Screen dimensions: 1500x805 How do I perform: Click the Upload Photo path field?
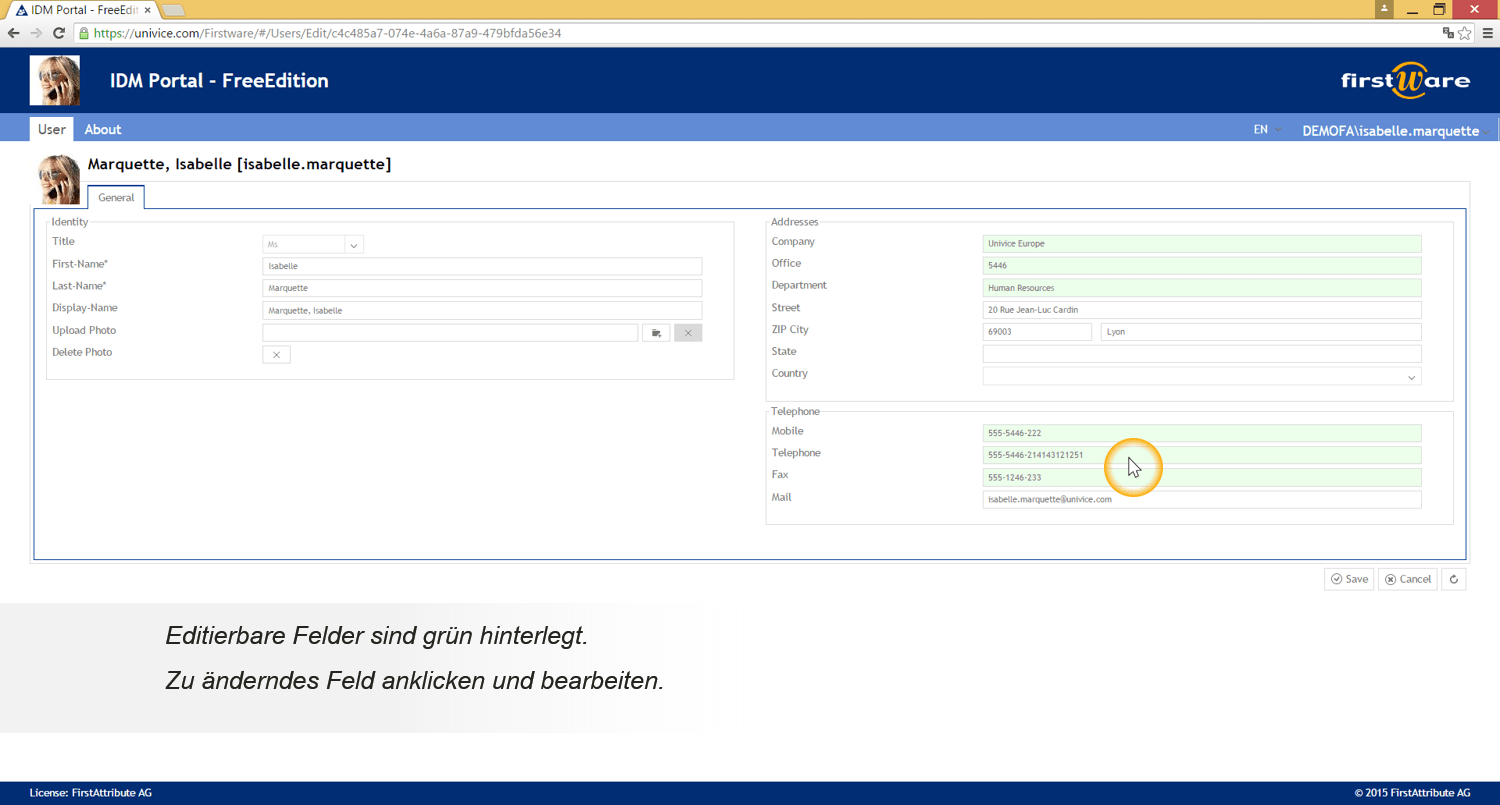click(450, 333)
